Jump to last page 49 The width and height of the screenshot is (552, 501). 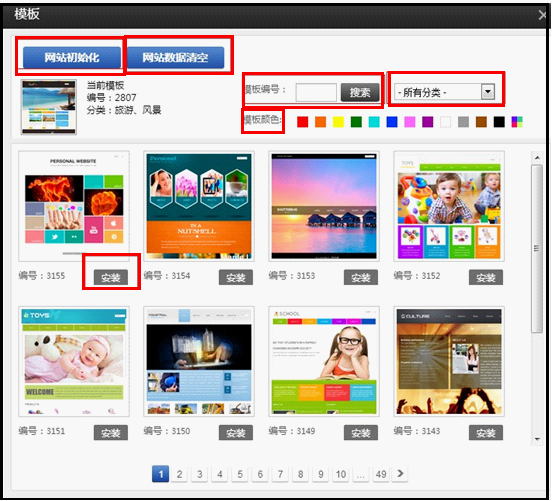[381, 474]
